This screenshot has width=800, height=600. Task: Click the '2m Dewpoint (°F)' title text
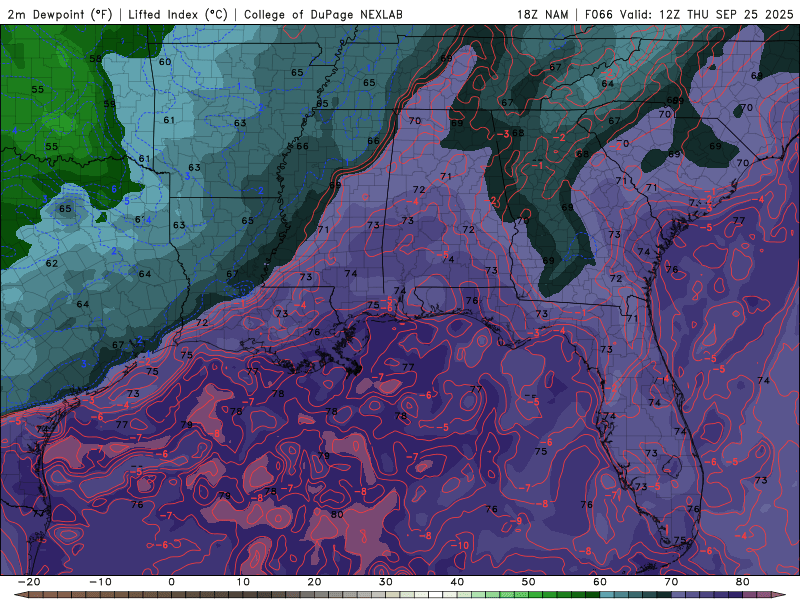pyautogui.click(x=60, y=14)
